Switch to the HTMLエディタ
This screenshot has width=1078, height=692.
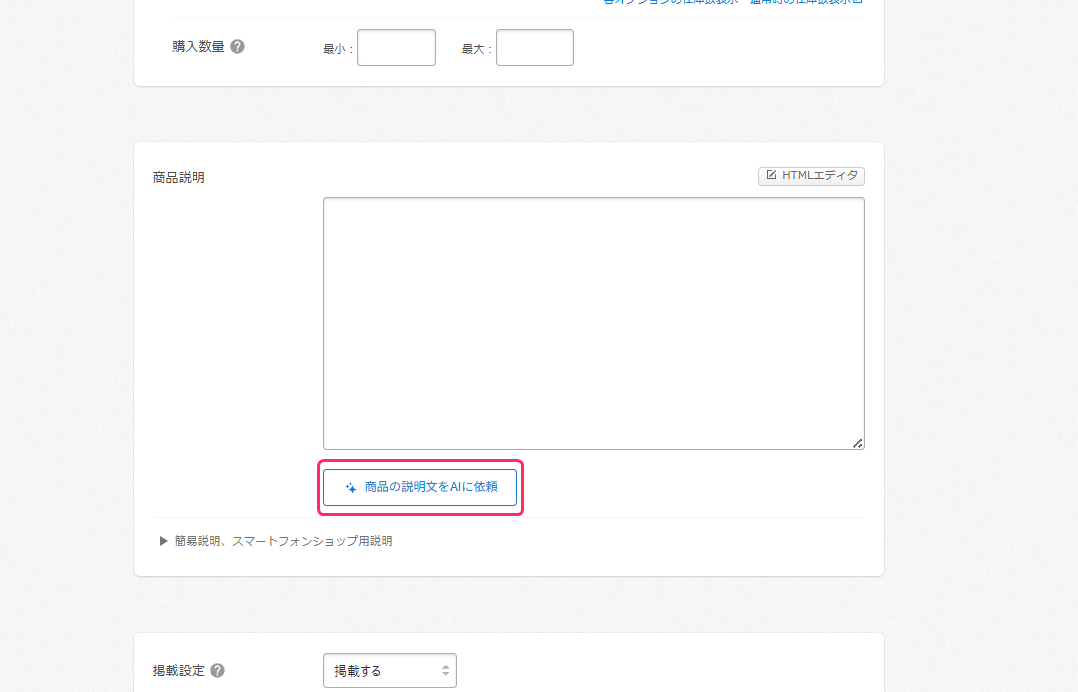(x=811, y=176)
